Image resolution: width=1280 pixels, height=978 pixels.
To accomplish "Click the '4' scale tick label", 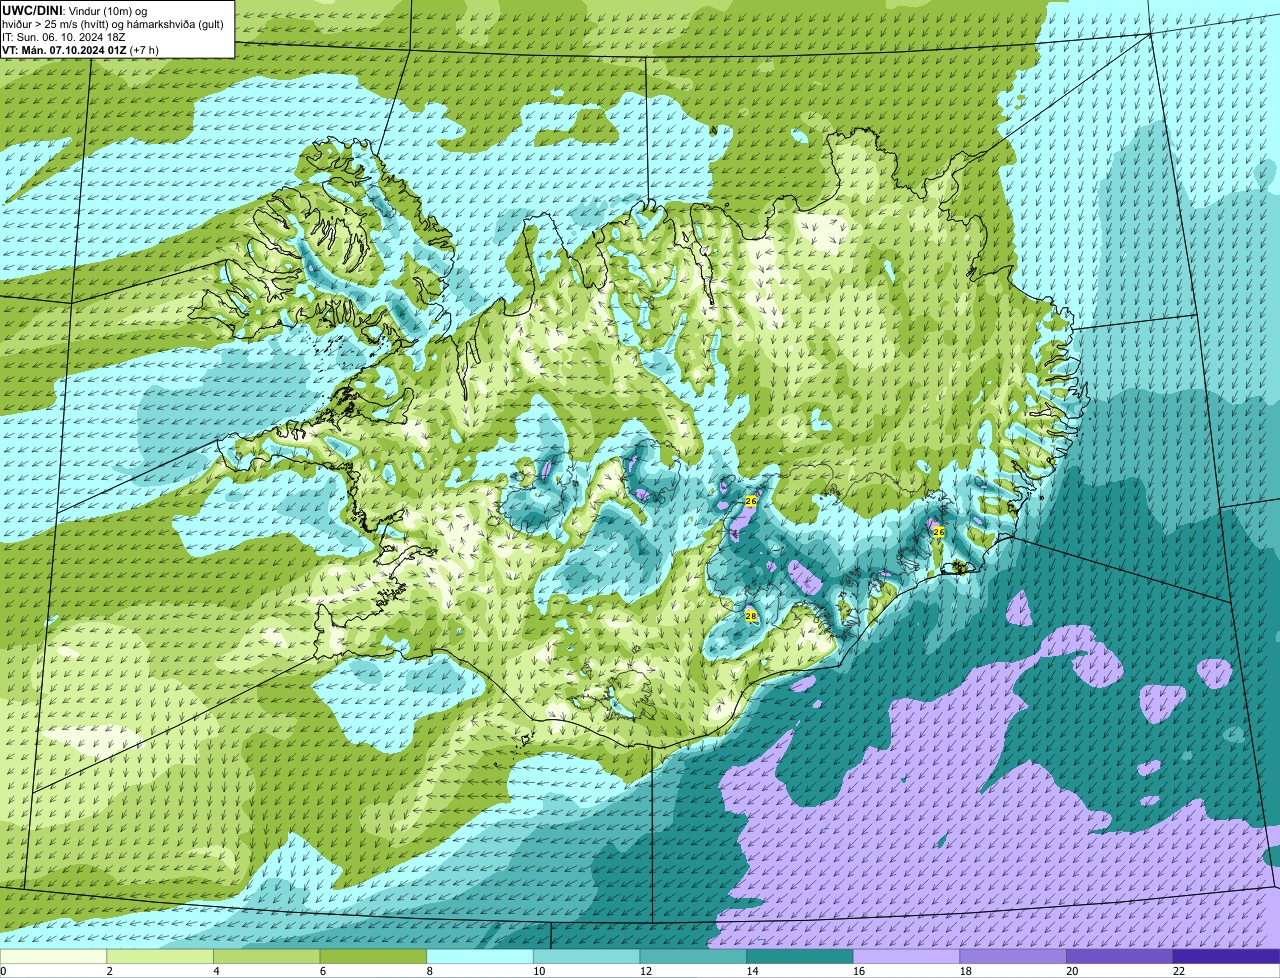I will pos(216,971).
